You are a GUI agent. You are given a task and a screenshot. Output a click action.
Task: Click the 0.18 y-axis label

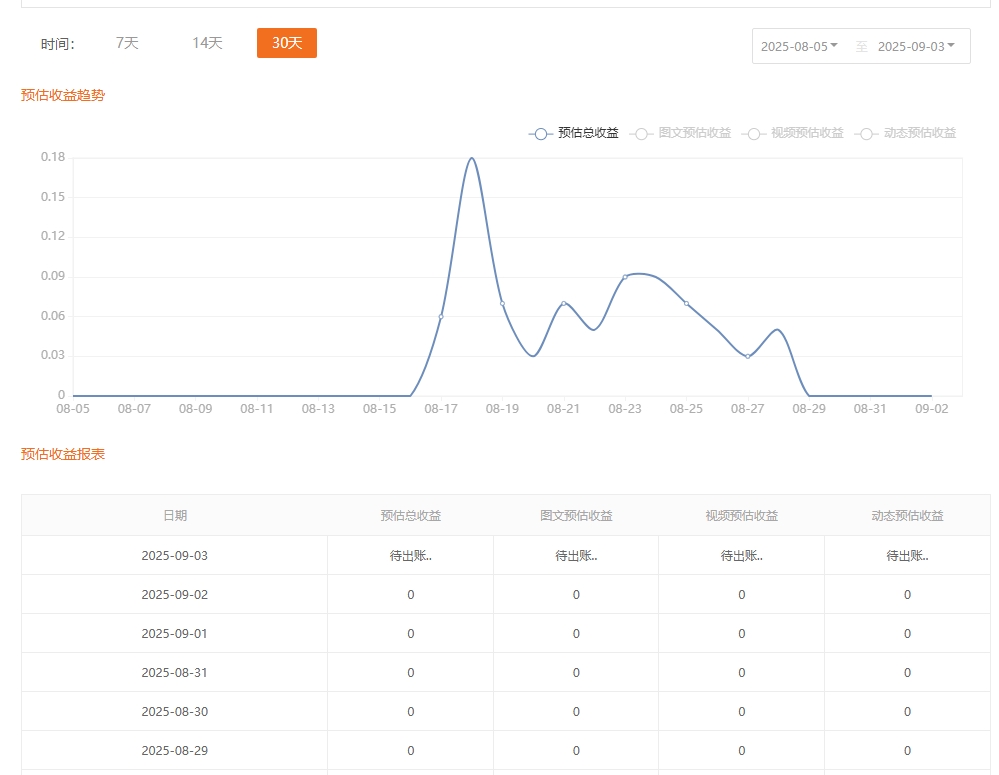tap(53, 157)
